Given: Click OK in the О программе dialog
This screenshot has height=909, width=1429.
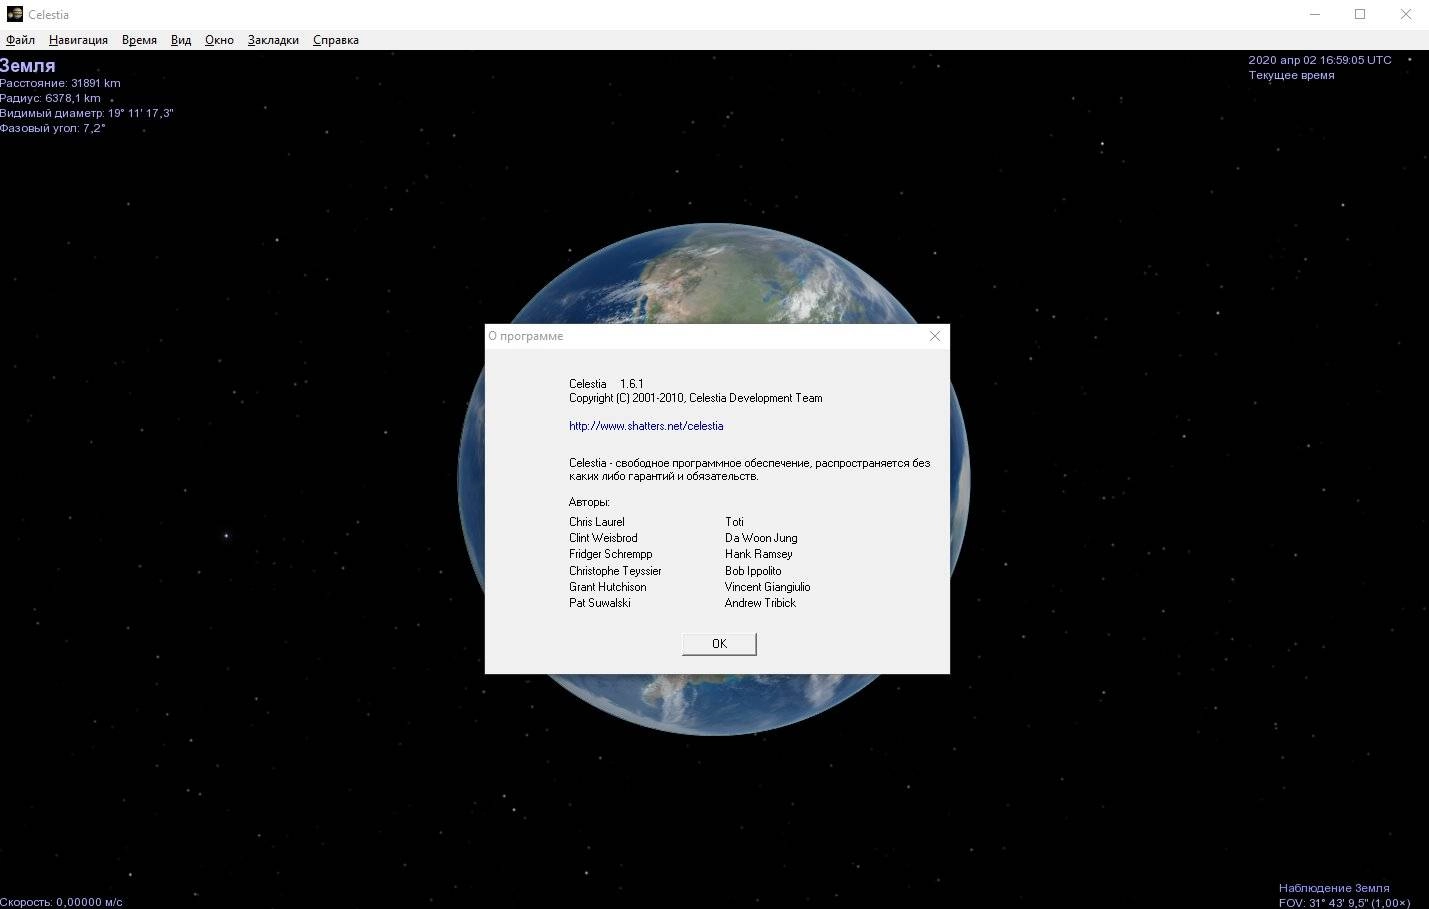Looking at the screenshot, I should pos(719,644).
